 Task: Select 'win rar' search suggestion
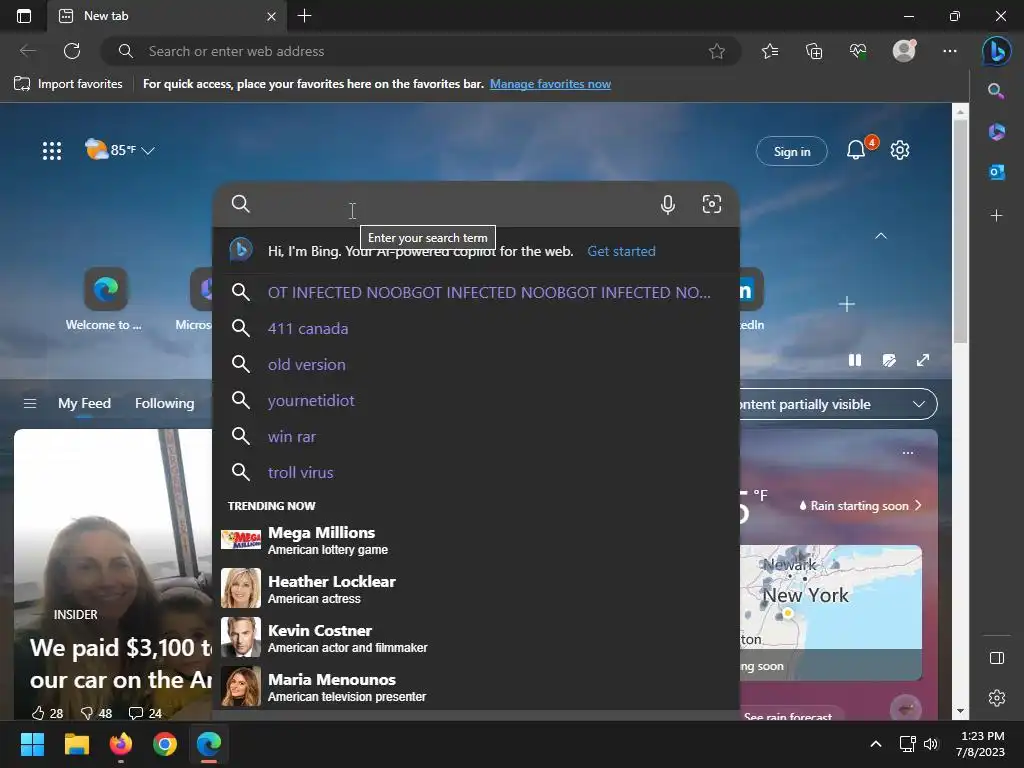476,436
